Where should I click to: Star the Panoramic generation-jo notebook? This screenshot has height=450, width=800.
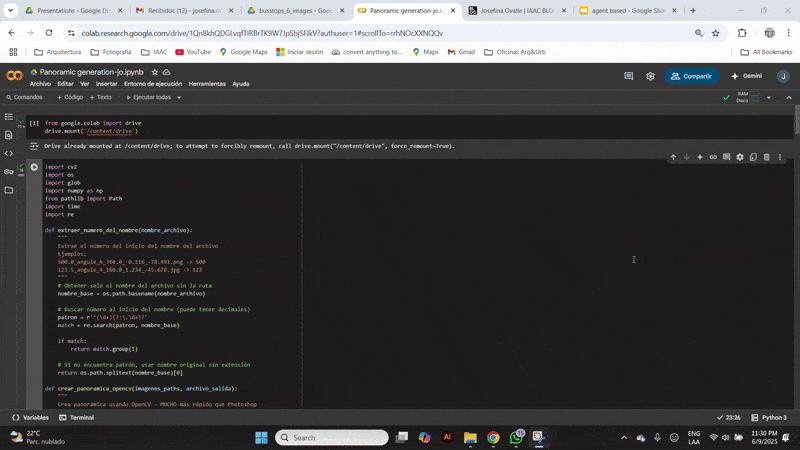pyautogui.click(x=155, y=72)
